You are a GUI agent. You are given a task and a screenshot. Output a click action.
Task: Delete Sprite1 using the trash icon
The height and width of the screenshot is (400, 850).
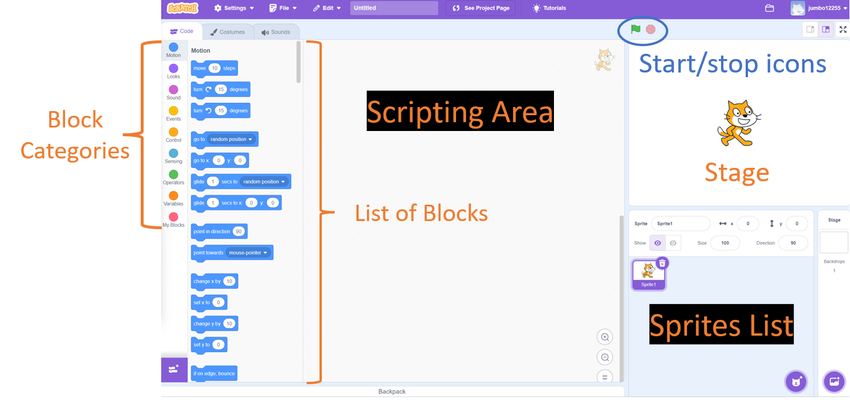(x=662, y=263)
